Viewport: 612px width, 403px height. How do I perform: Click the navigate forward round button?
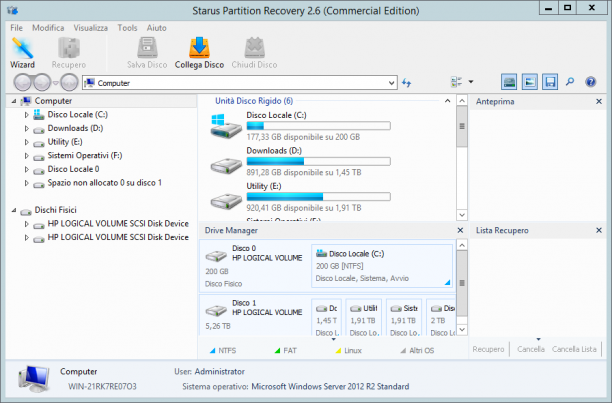pyautogui.click(x=42, y=82)
